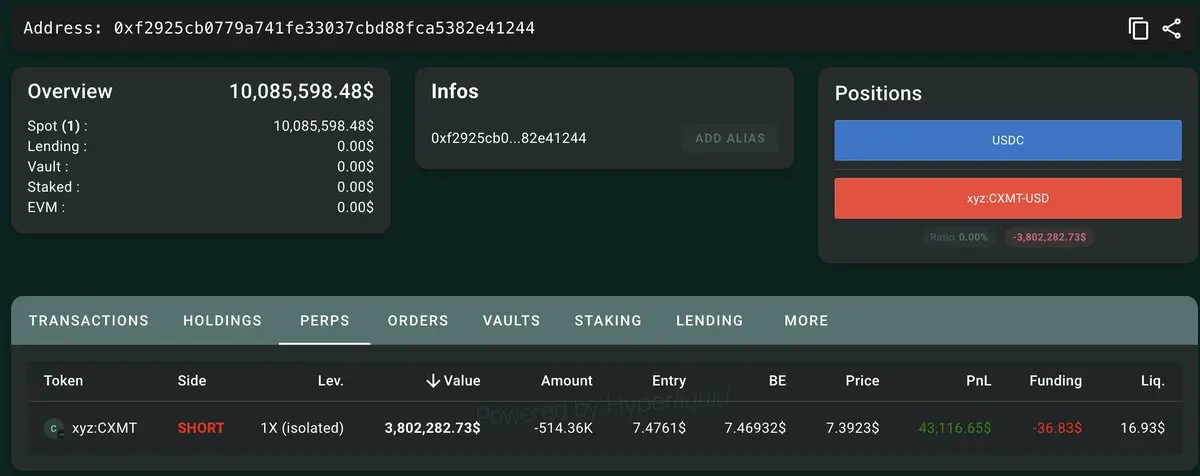Sort table by Side column header

(x=192, y=380)
